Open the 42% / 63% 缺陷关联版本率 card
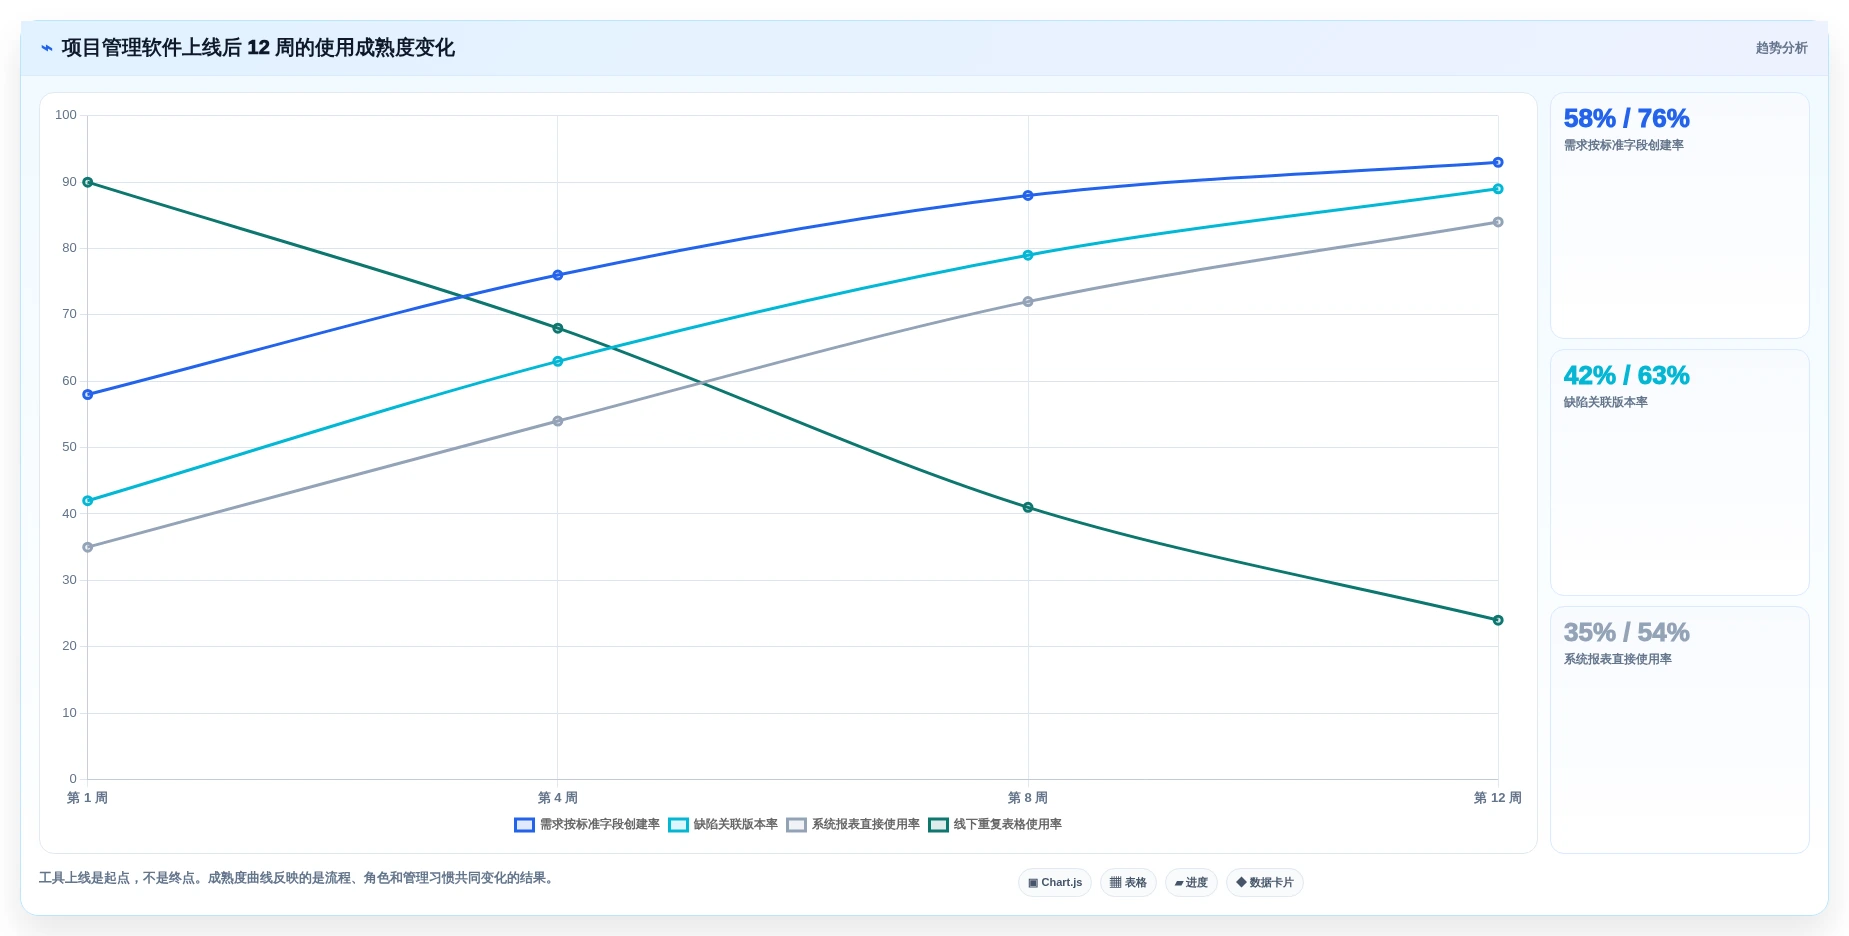This screenshot has width=1849, height=936. (1679, 473)
